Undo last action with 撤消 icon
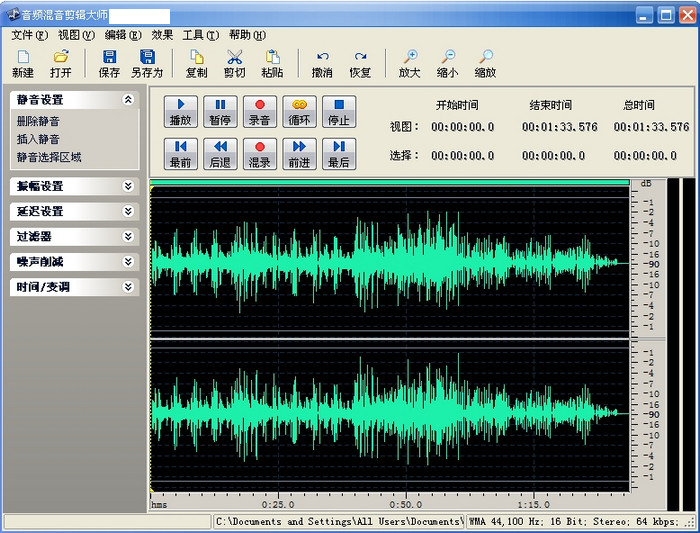This screenshot has width=700, height=533. tap(322, 63)
